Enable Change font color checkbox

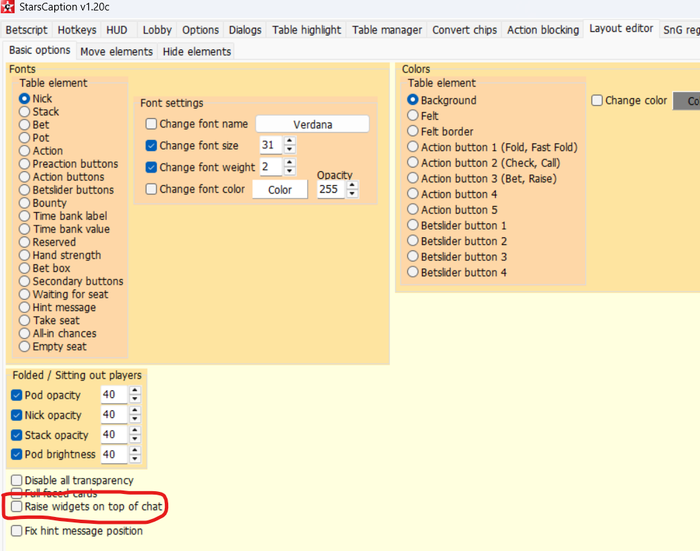click(x=151, y=189)
